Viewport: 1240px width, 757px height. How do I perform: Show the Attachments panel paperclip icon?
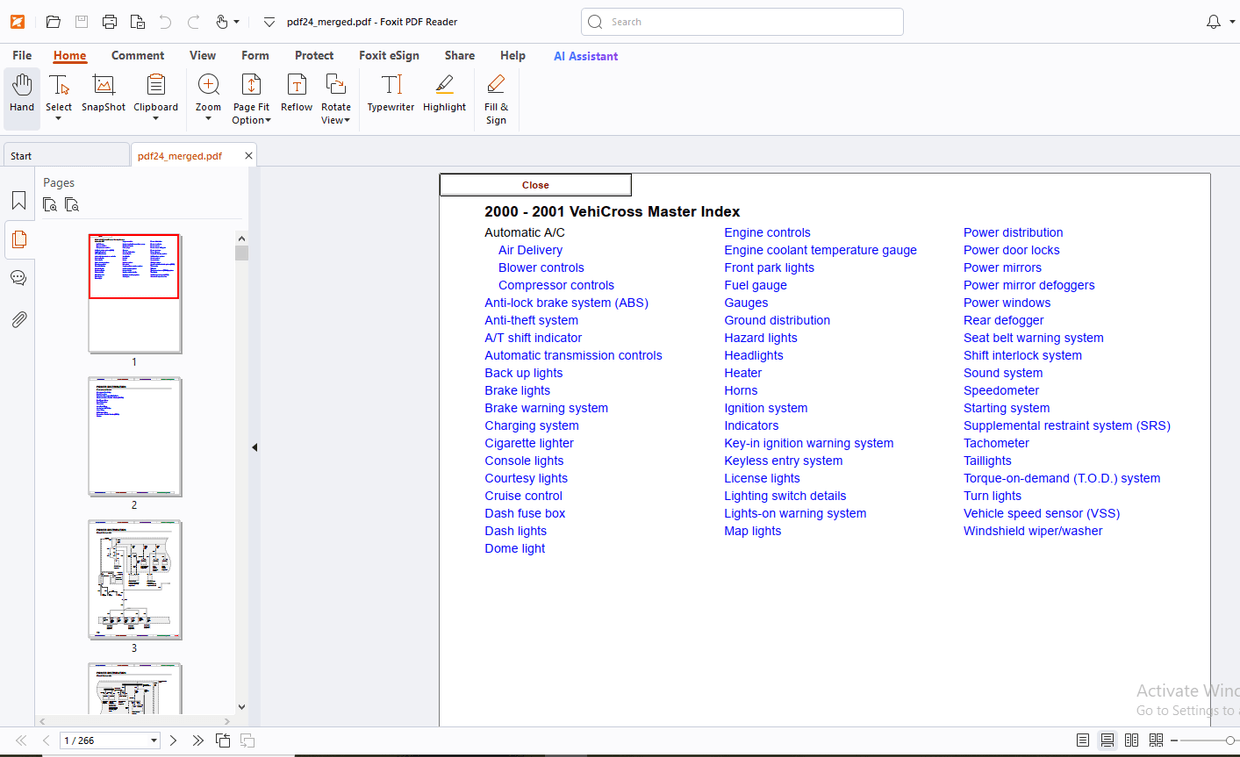point(19,320)
